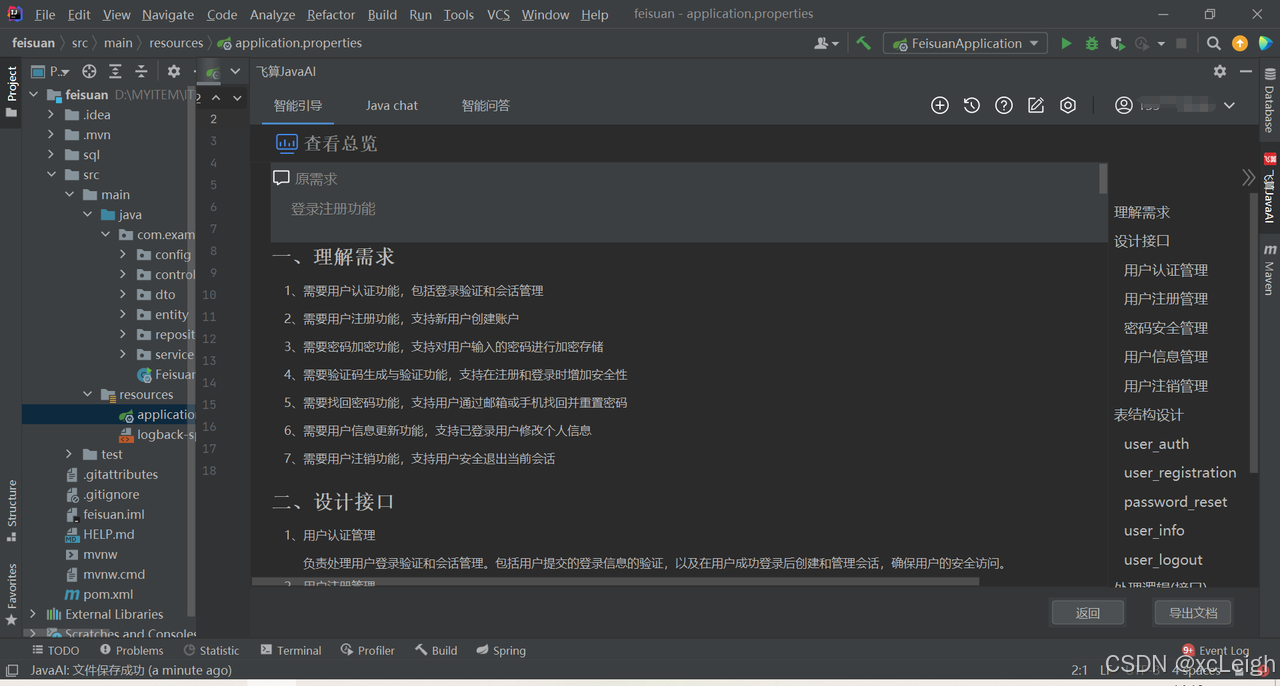This screenshot has height=686, width=1280.
Task: Select the user_auth item in the outline
Action: click(x=1156, y=443)
